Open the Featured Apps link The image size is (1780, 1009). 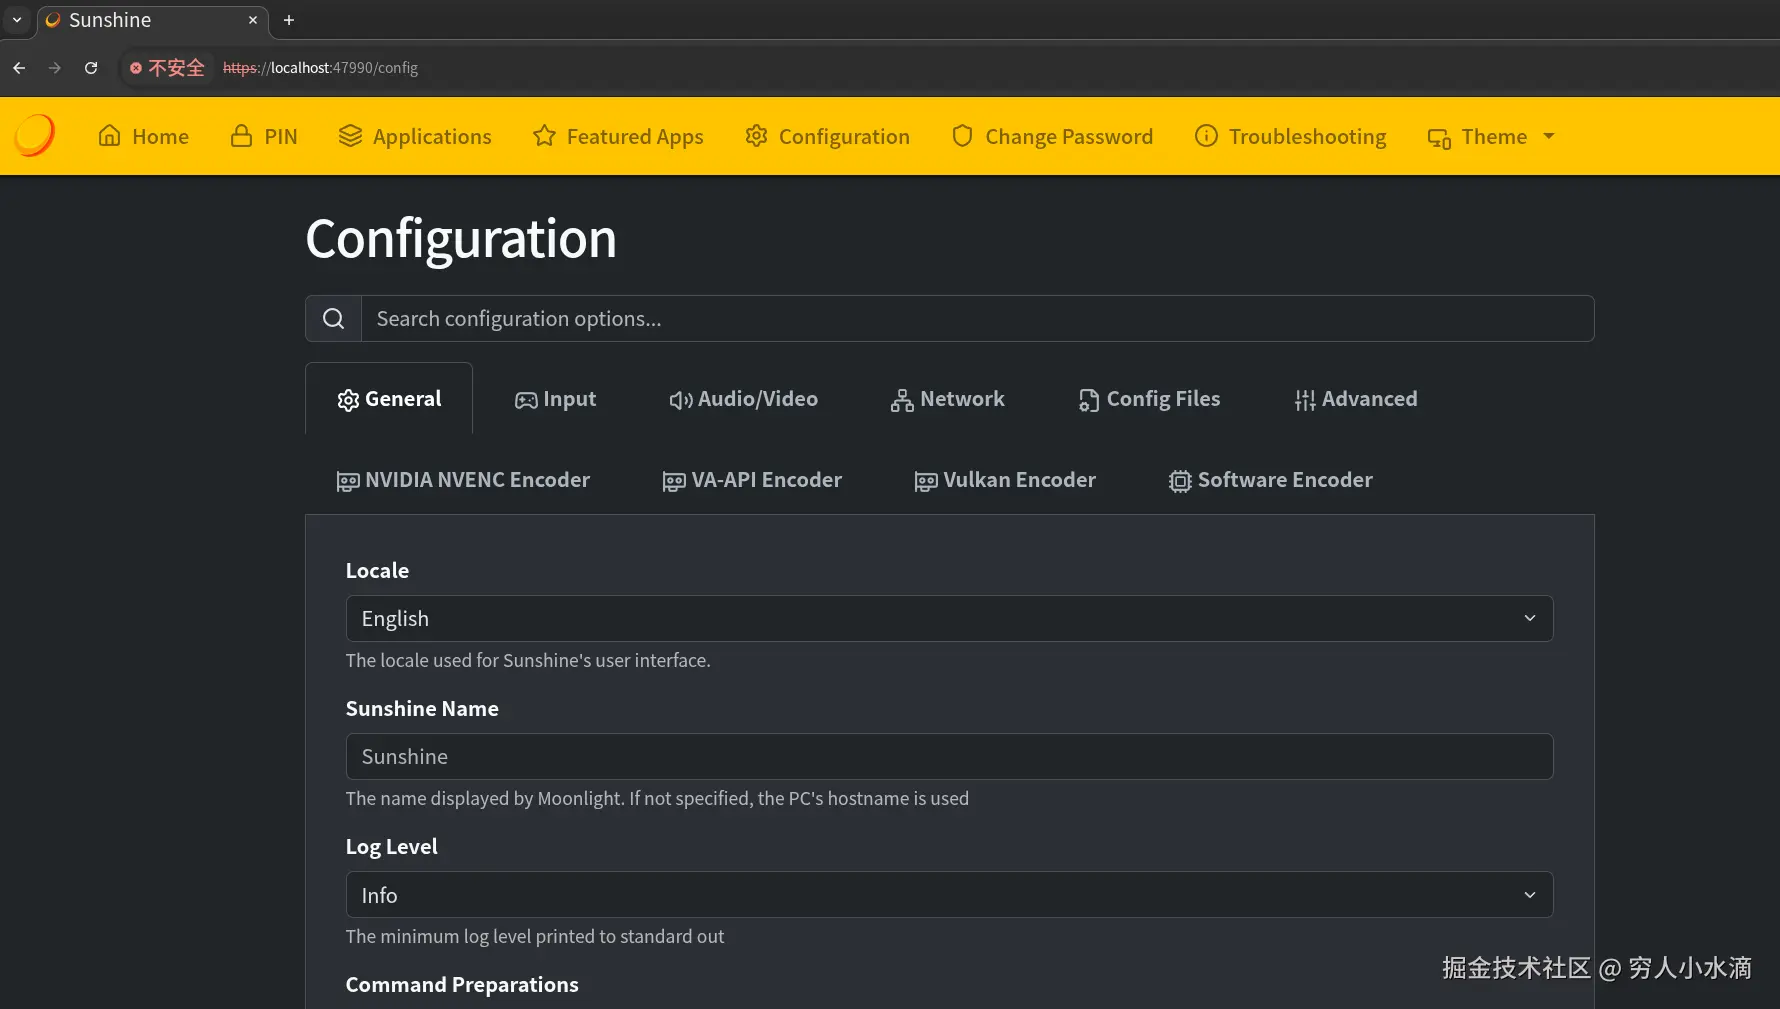pyautogui.click(x=618, y=136)
